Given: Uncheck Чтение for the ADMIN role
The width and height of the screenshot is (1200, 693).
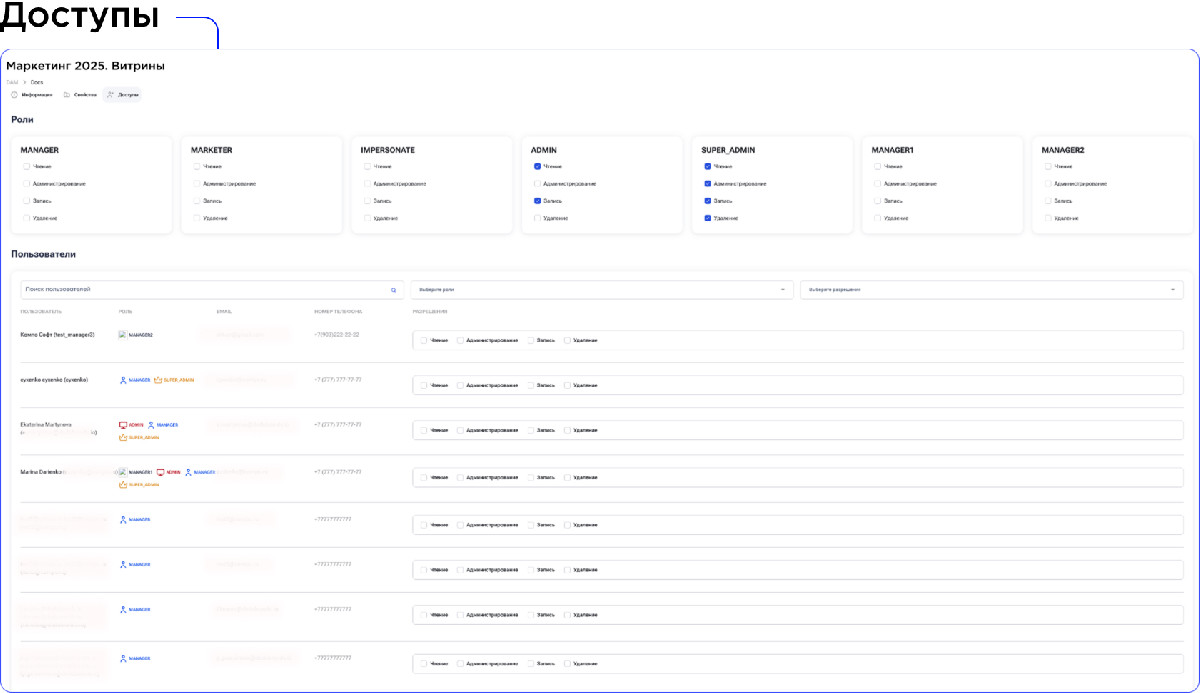Looking at the screenshot, I should pos(538,167).
